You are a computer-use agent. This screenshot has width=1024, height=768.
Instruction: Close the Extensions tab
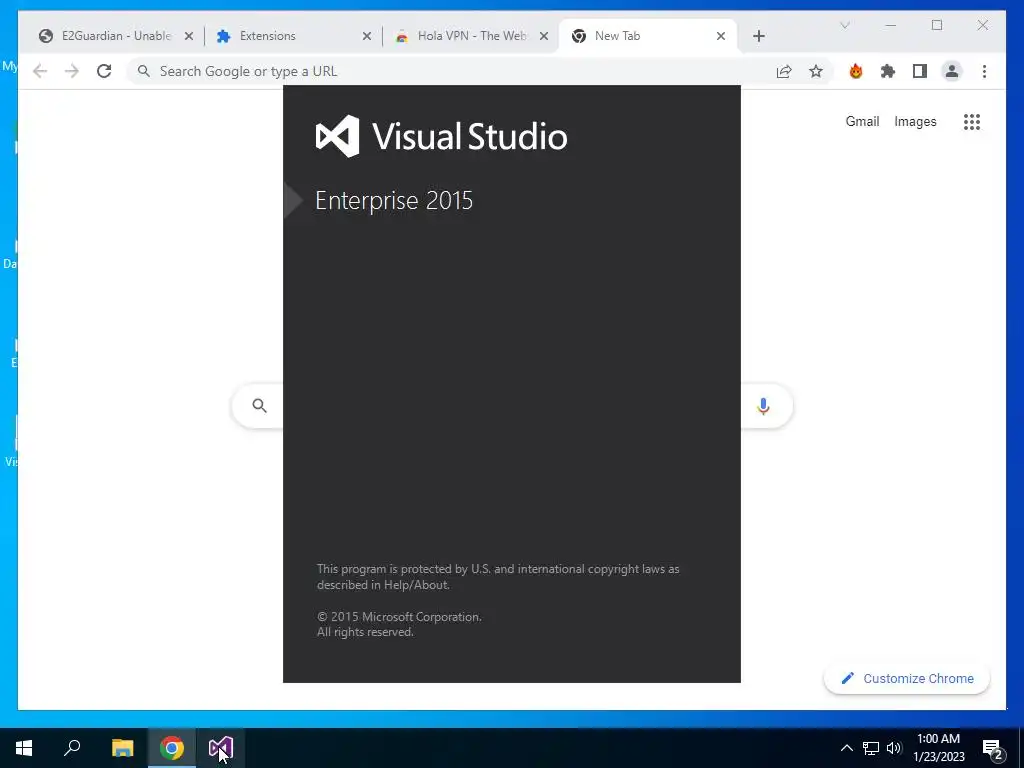(367, 36)
